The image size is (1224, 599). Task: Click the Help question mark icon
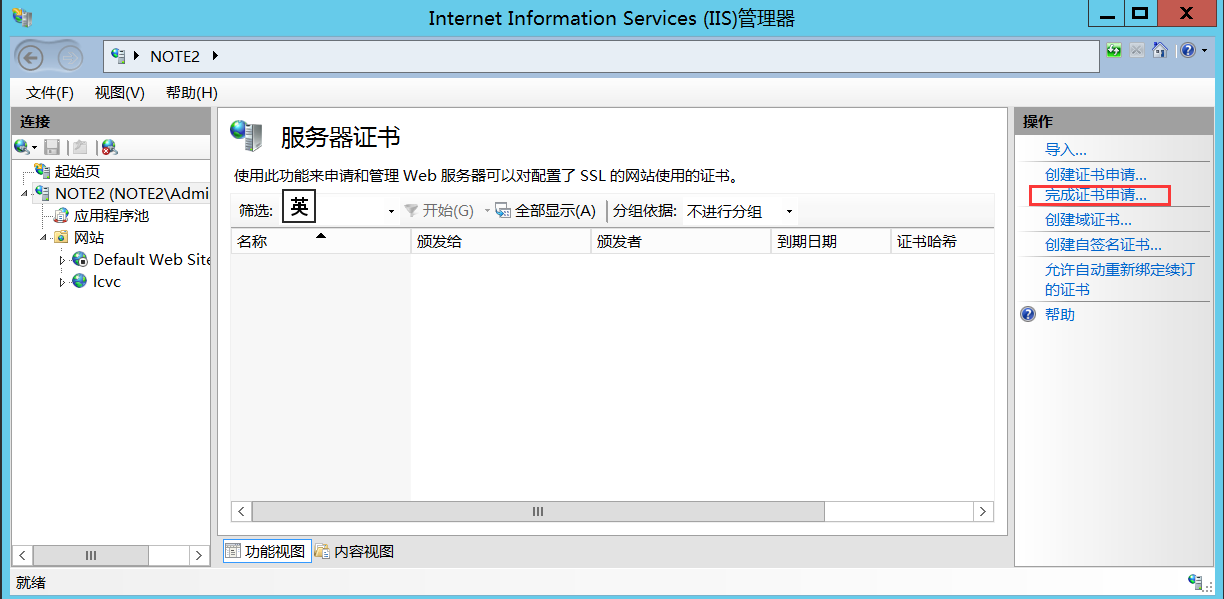click(x=1186, y=50)
